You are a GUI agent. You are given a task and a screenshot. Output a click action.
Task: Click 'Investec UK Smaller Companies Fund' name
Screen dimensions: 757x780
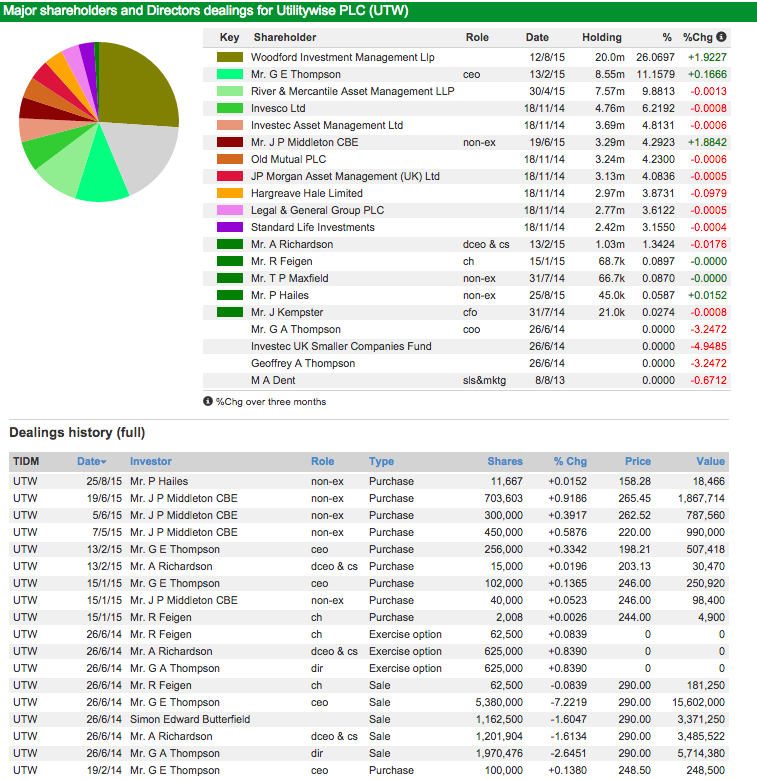pyautogui.click(x=341, y=346)
